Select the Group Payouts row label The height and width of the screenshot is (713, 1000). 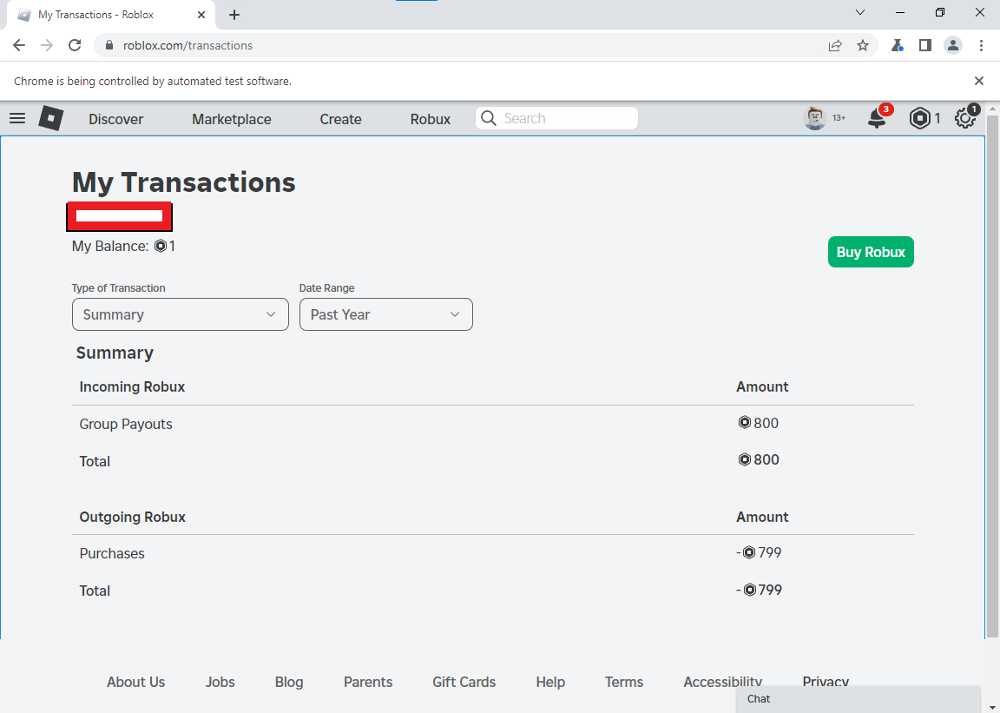click(x=126, y=424)
